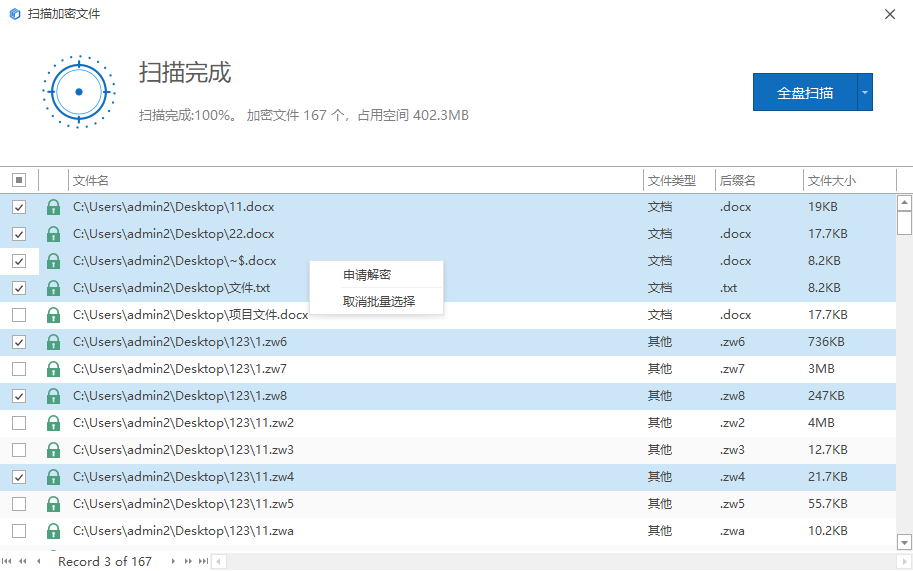Check the 11.zw3 checkbox
This screenshot has width=913, height=571.
click(19, 450)
